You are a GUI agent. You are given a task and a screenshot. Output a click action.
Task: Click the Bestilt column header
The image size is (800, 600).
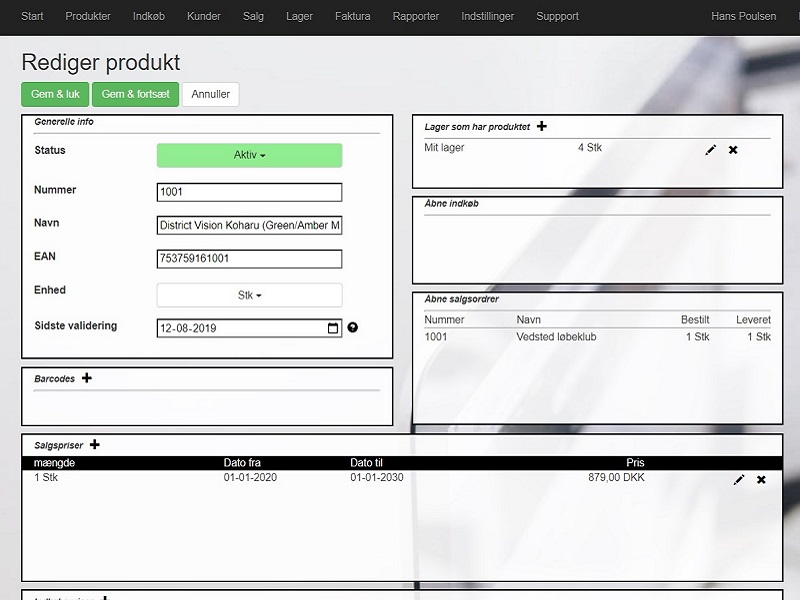pos(695,320)
